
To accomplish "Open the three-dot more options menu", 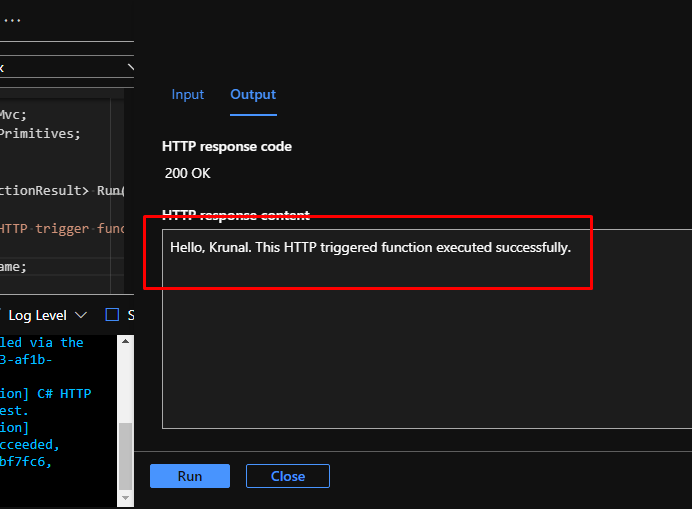I will 12,20.
